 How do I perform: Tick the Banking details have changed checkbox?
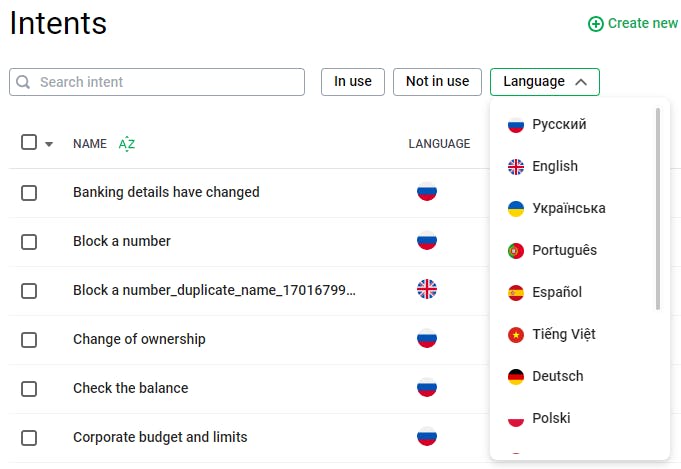pyautogui.click(x=29, y=192)
